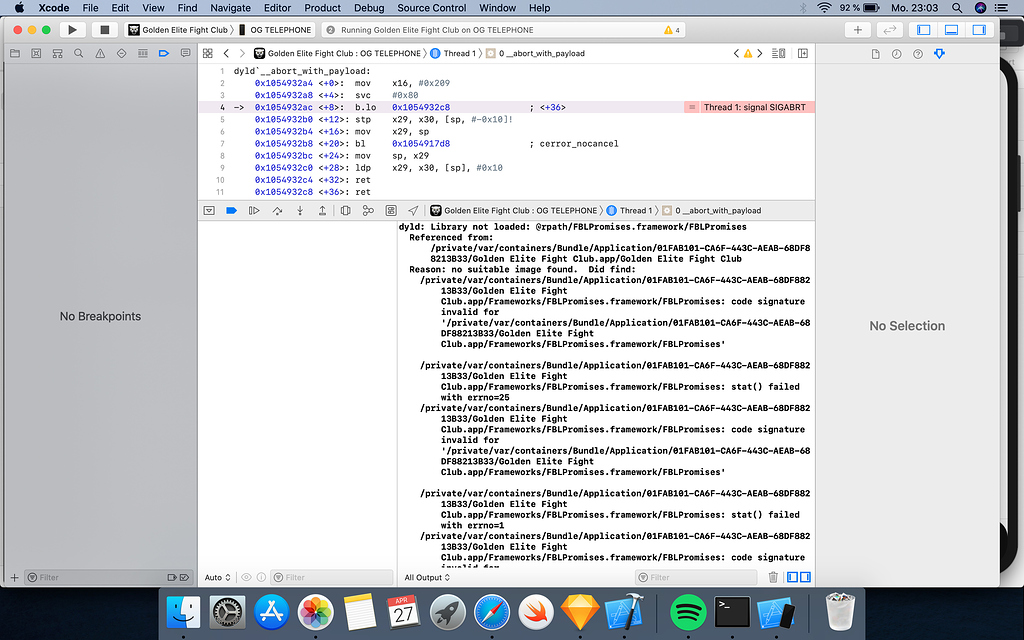1024x640 pixels.
Task: Open the Debug View Hierarchy tool
Action: click(345, 211)
